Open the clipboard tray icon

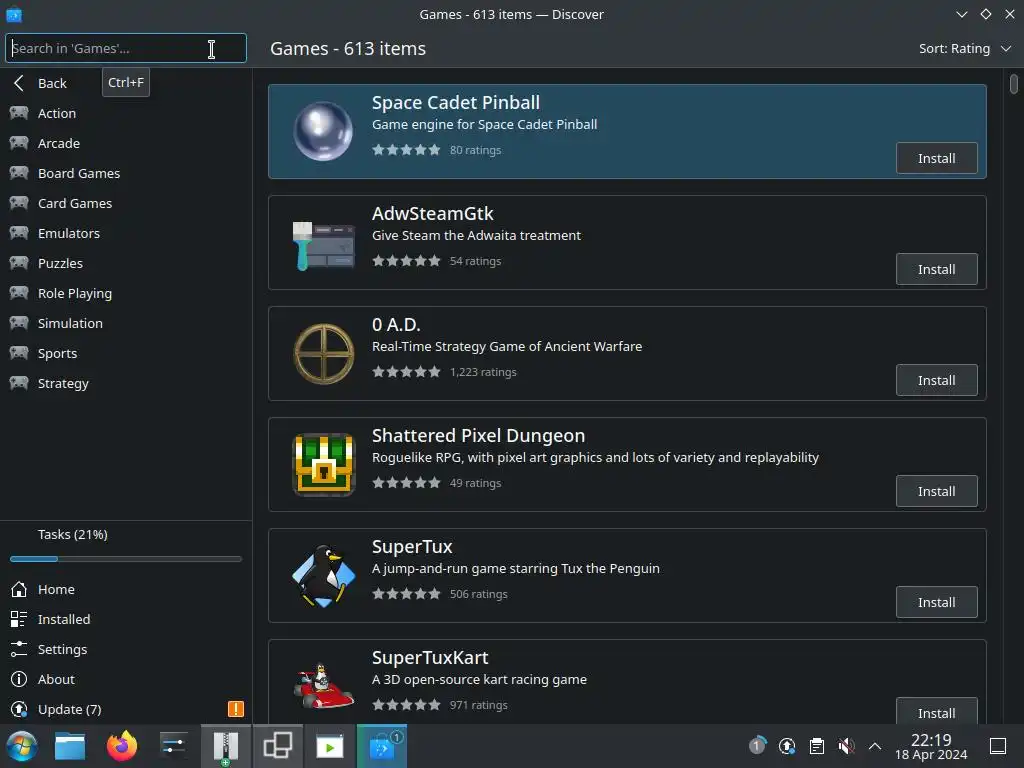pos(816,746)
